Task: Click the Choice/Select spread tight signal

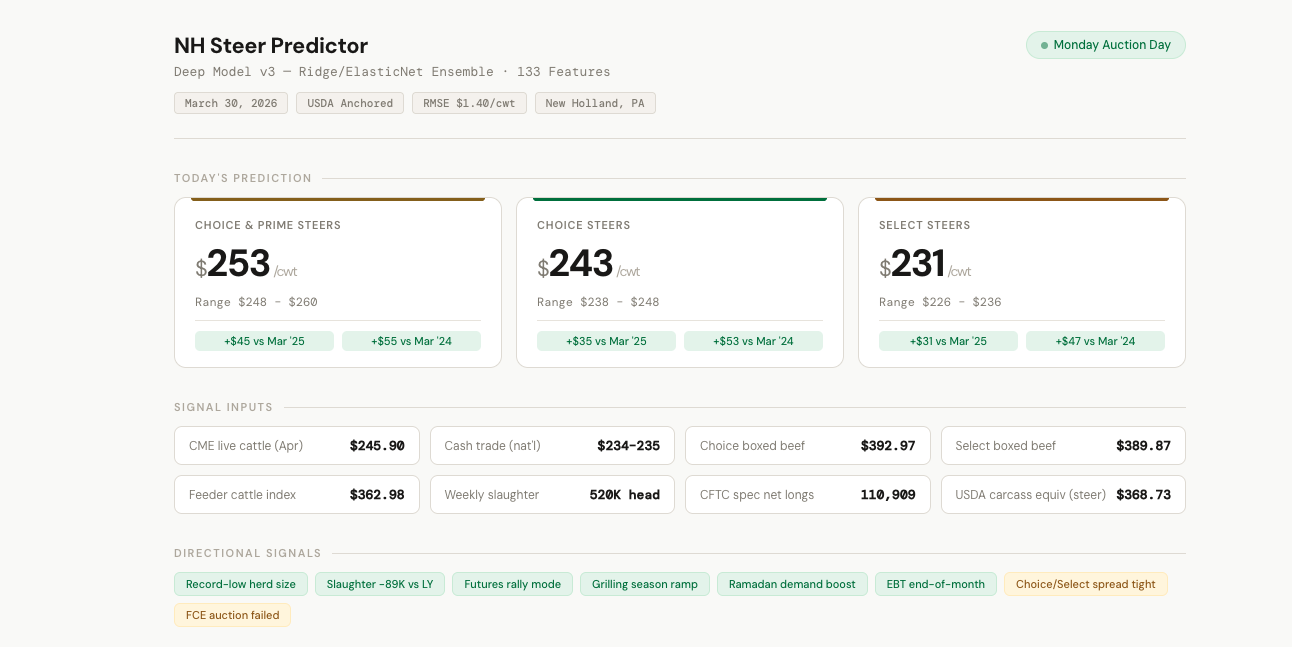Action: [1086, 584]
